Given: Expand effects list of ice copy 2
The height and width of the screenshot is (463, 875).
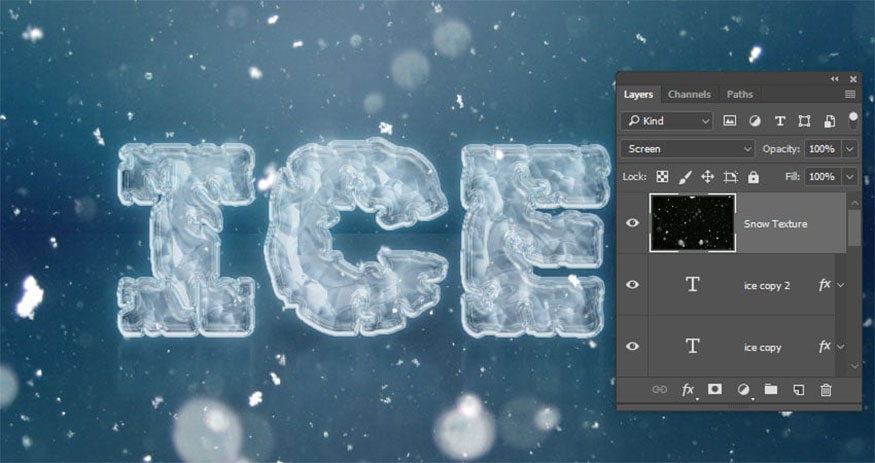Looking at the screenshot, I should tap(840, 285).
